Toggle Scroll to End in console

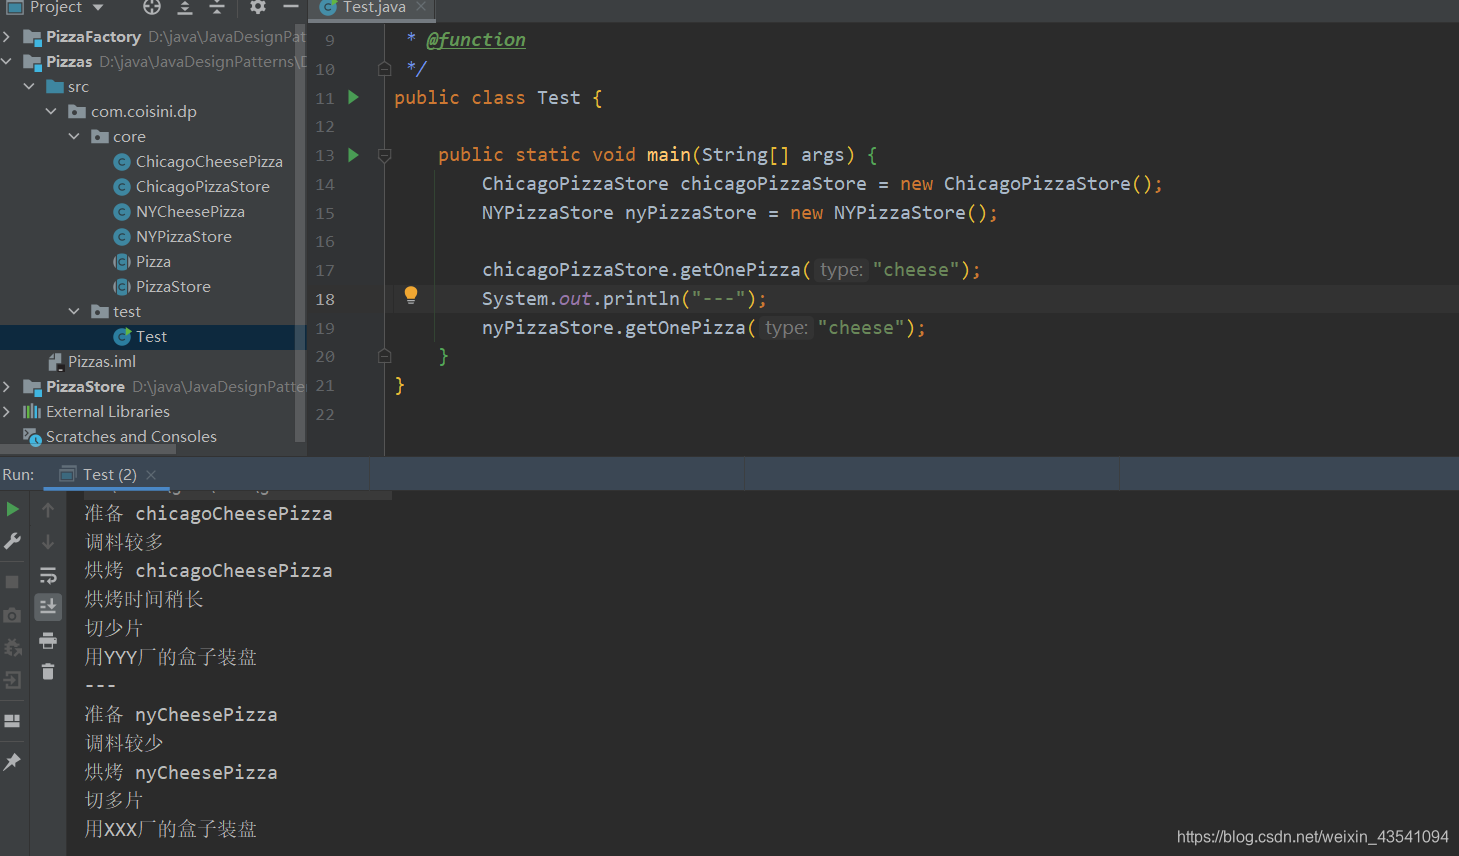click(48, 607)
